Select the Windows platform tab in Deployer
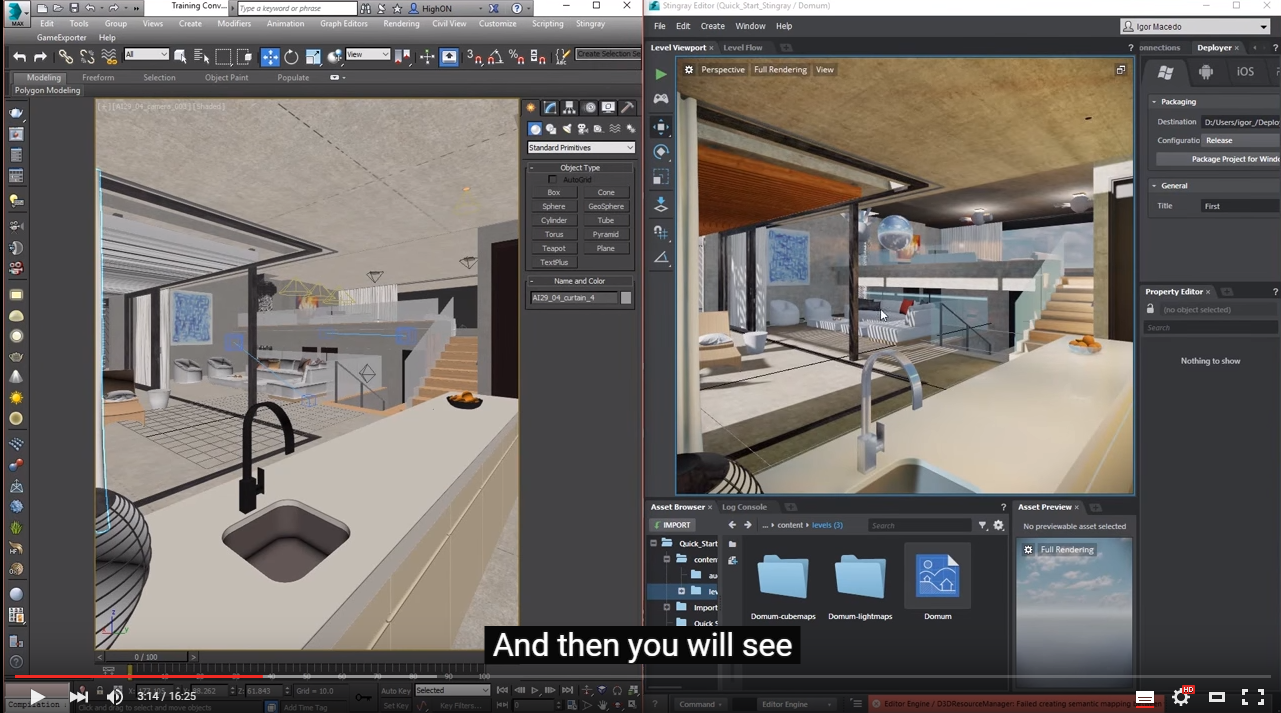Viewport: 1281px width, 713px height. [x=1164, y=71]
